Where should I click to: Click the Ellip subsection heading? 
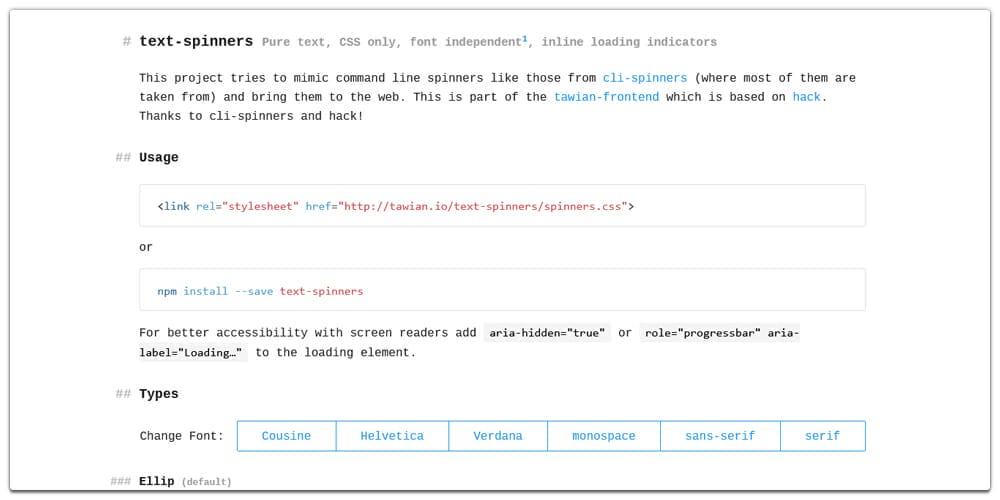point(157,481)
